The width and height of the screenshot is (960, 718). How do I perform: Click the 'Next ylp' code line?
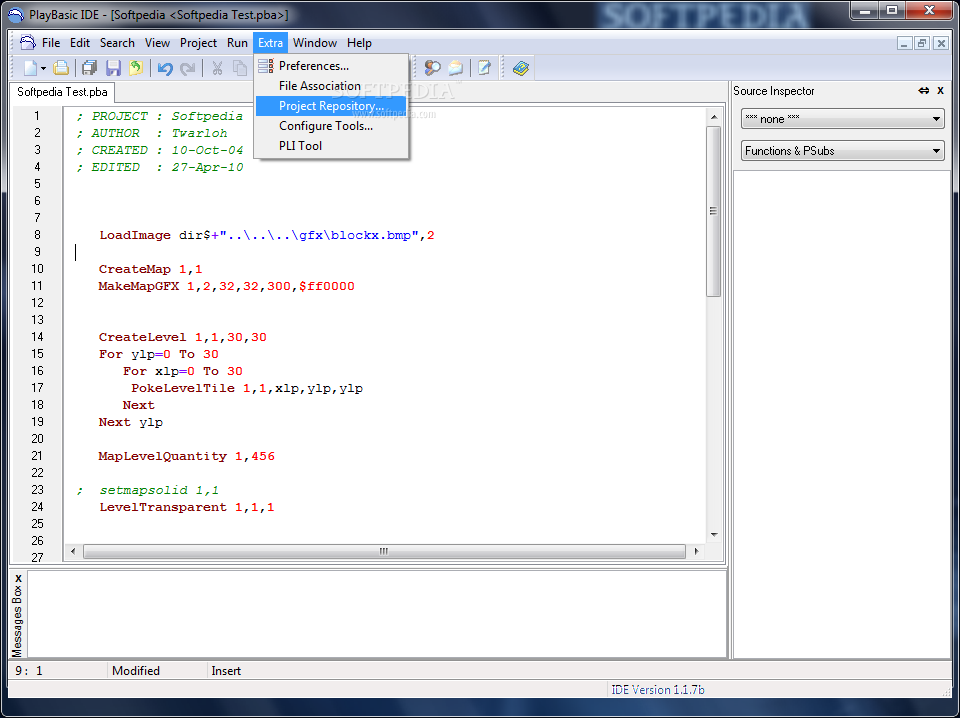(x=130, y=422)
